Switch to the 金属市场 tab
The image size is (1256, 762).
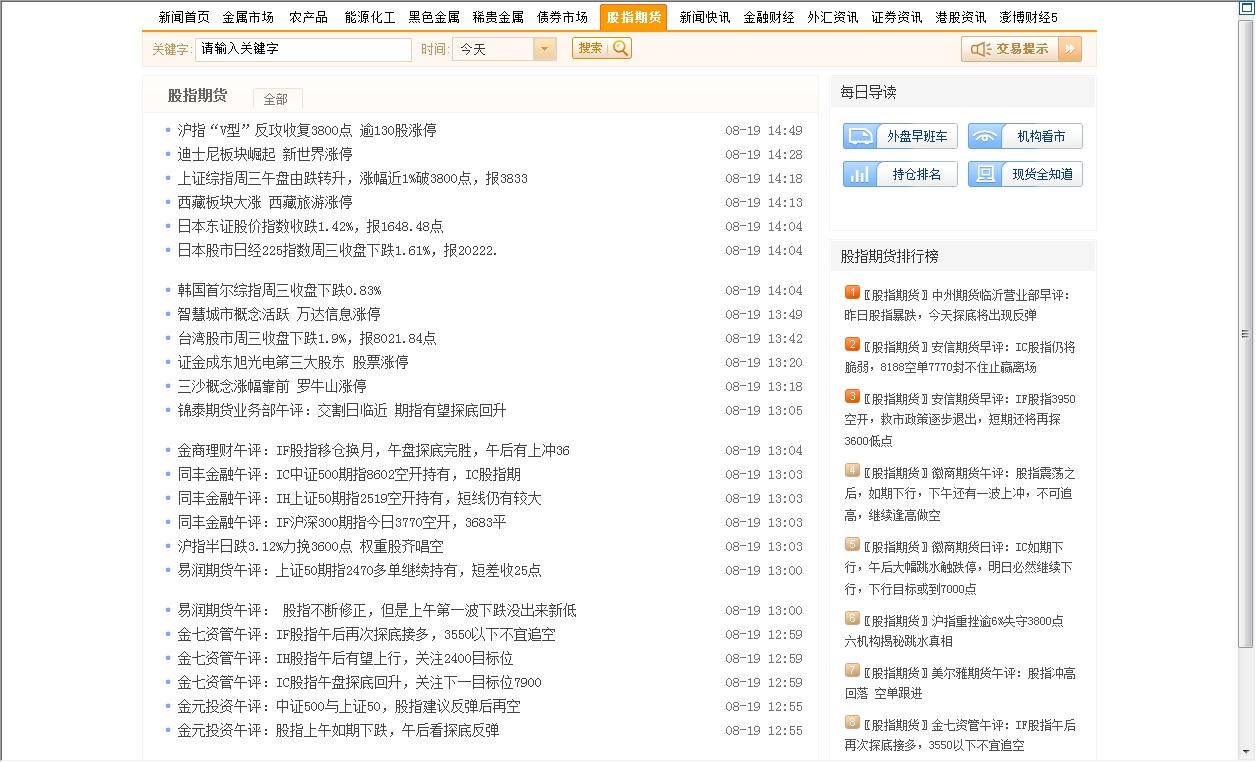point(248,17)
